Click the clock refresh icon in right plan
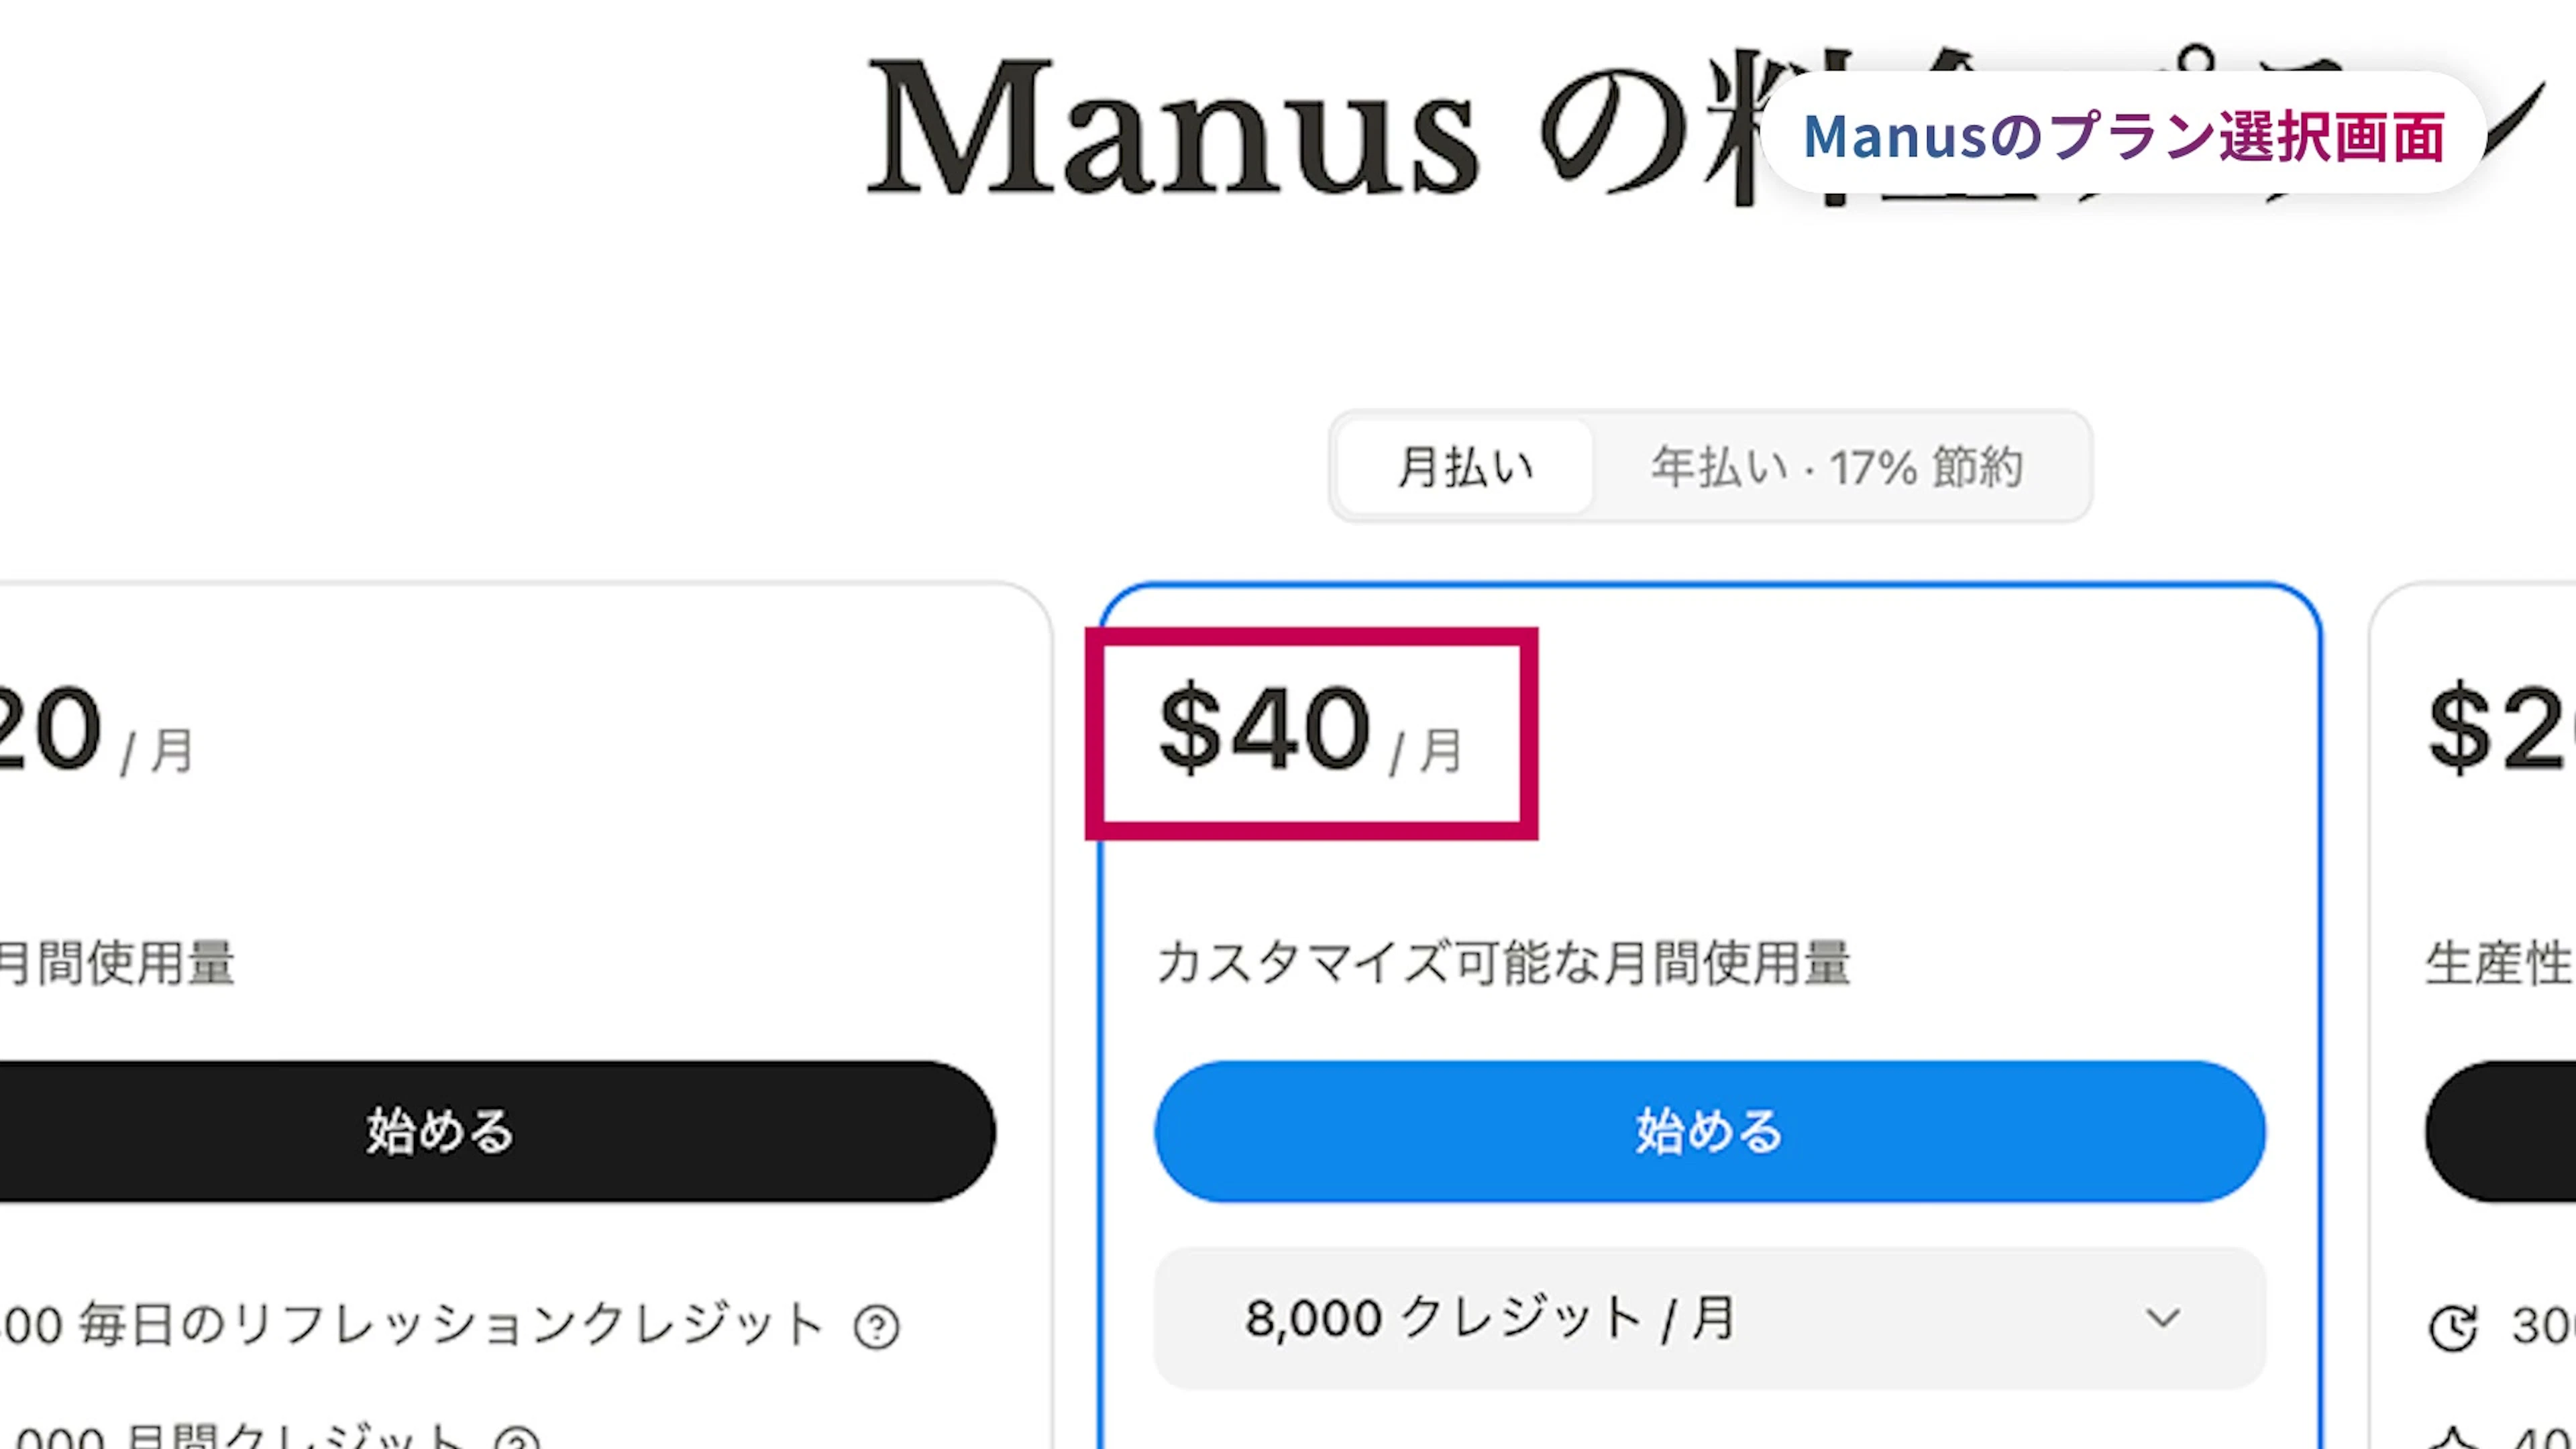 pos(2453,1327)
